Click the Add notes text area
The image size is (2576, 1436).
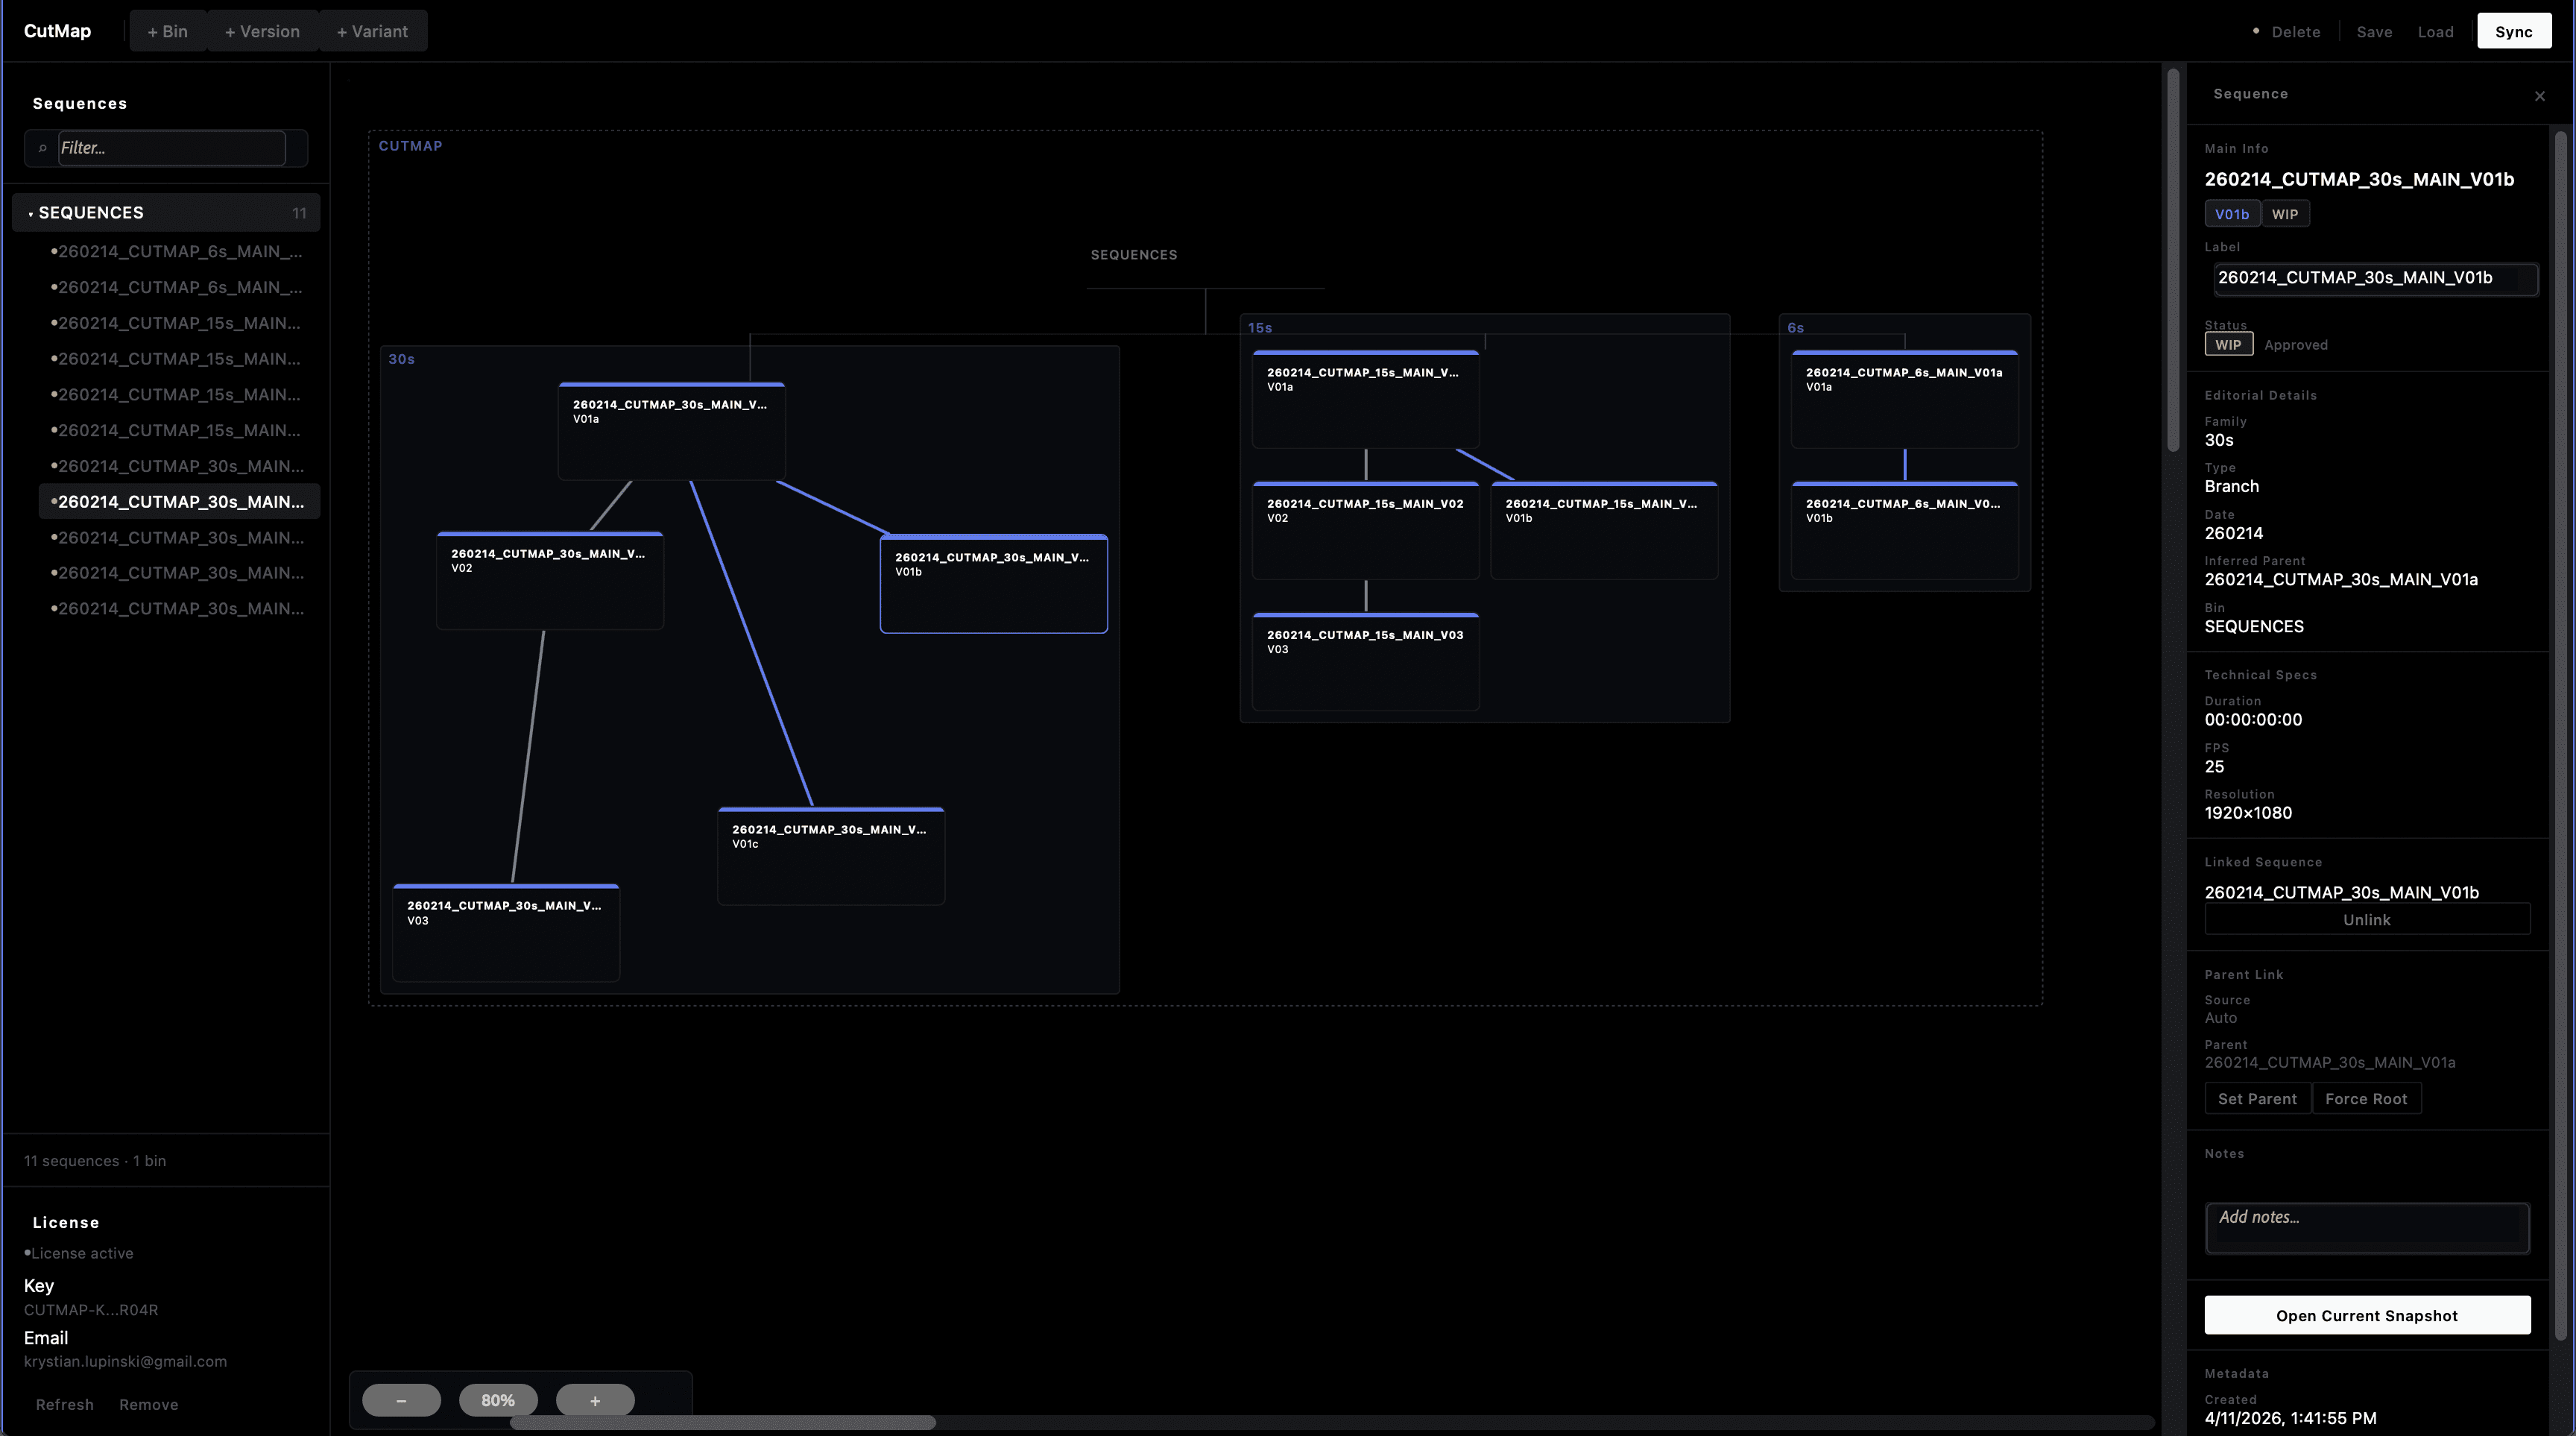2366,1227
